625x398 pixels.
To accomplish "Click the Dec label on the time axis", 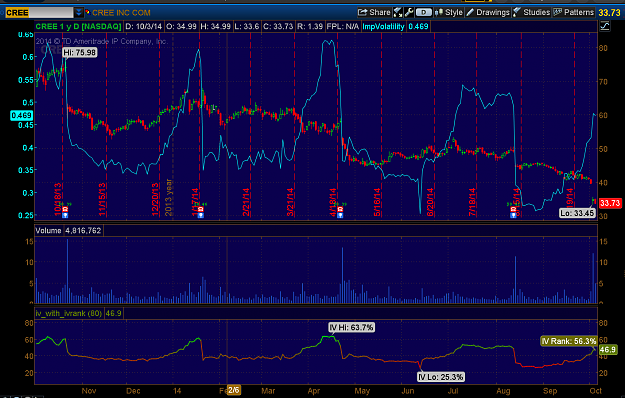I will pyautogui.click(x=133, y=391).
